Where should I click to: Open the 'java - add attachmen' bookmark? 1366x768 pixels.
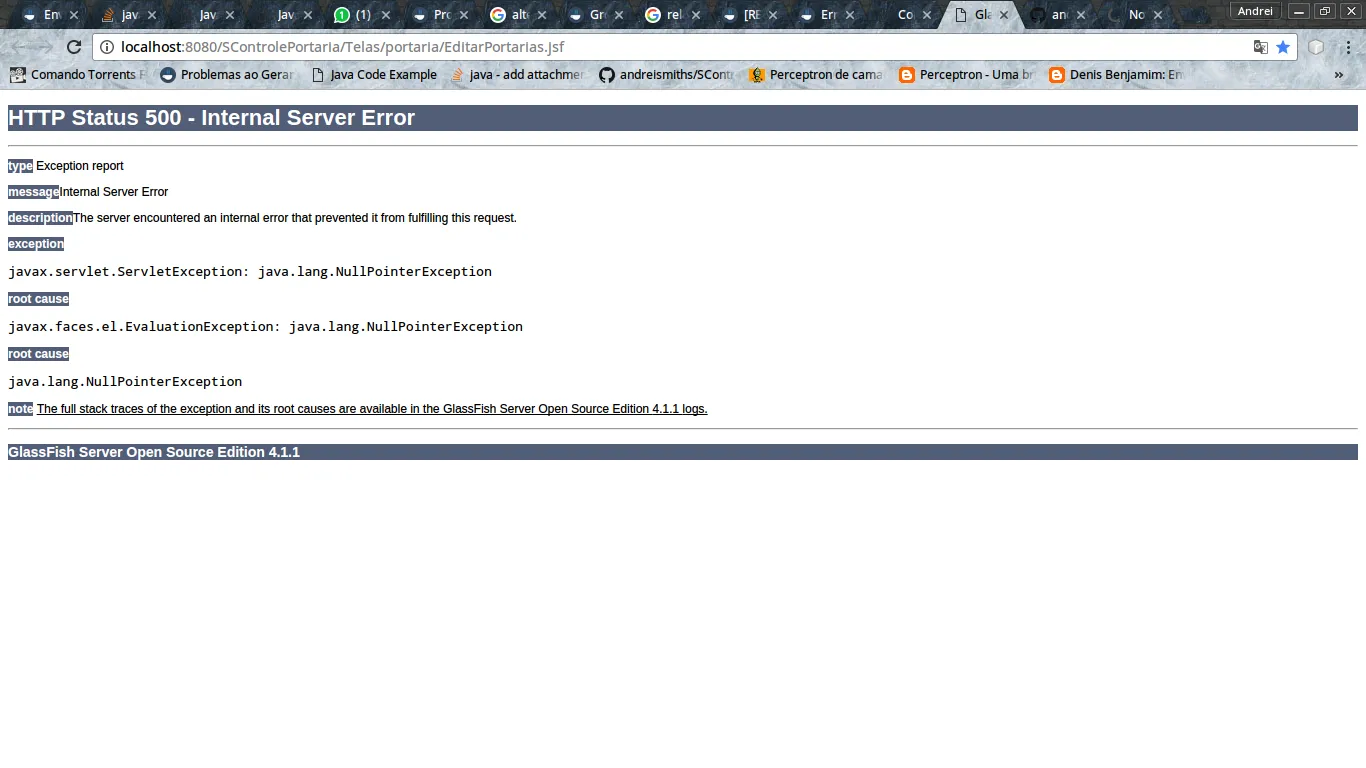pyautogui.click(x=518, y=75)
